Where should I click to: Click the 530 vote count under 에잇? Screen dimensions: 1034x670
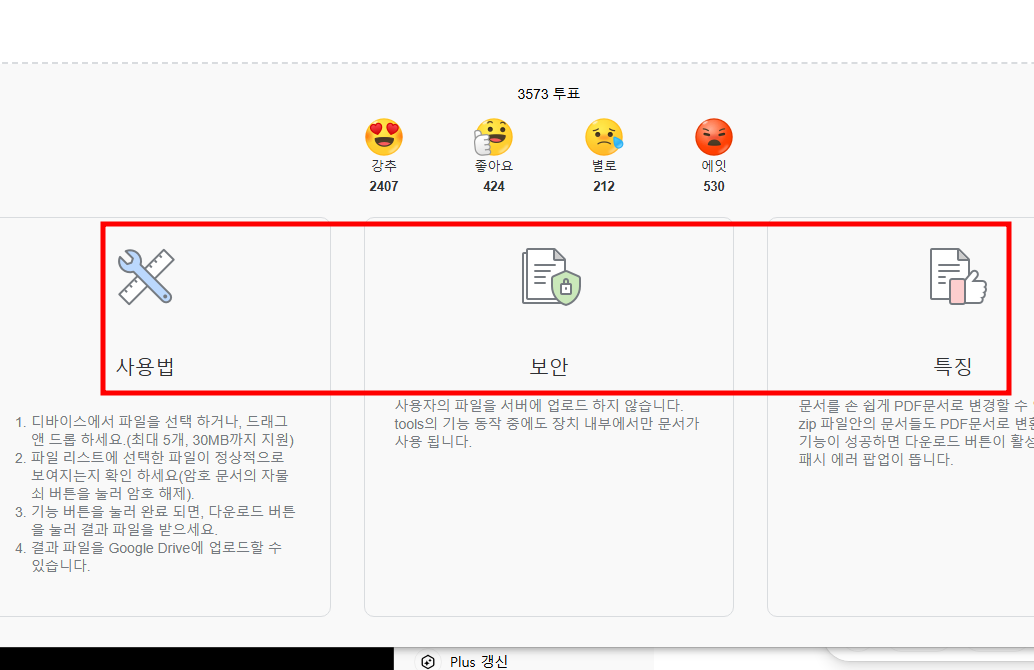[713, 185]
